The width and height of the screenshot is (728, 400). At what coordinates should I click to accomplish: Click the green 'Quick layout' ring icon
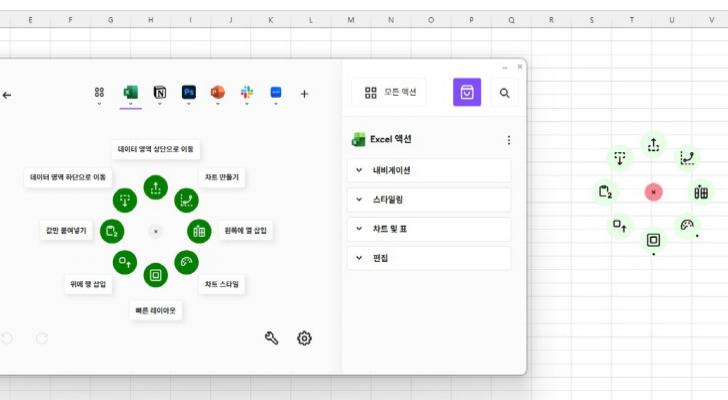(x=155, y=274)
